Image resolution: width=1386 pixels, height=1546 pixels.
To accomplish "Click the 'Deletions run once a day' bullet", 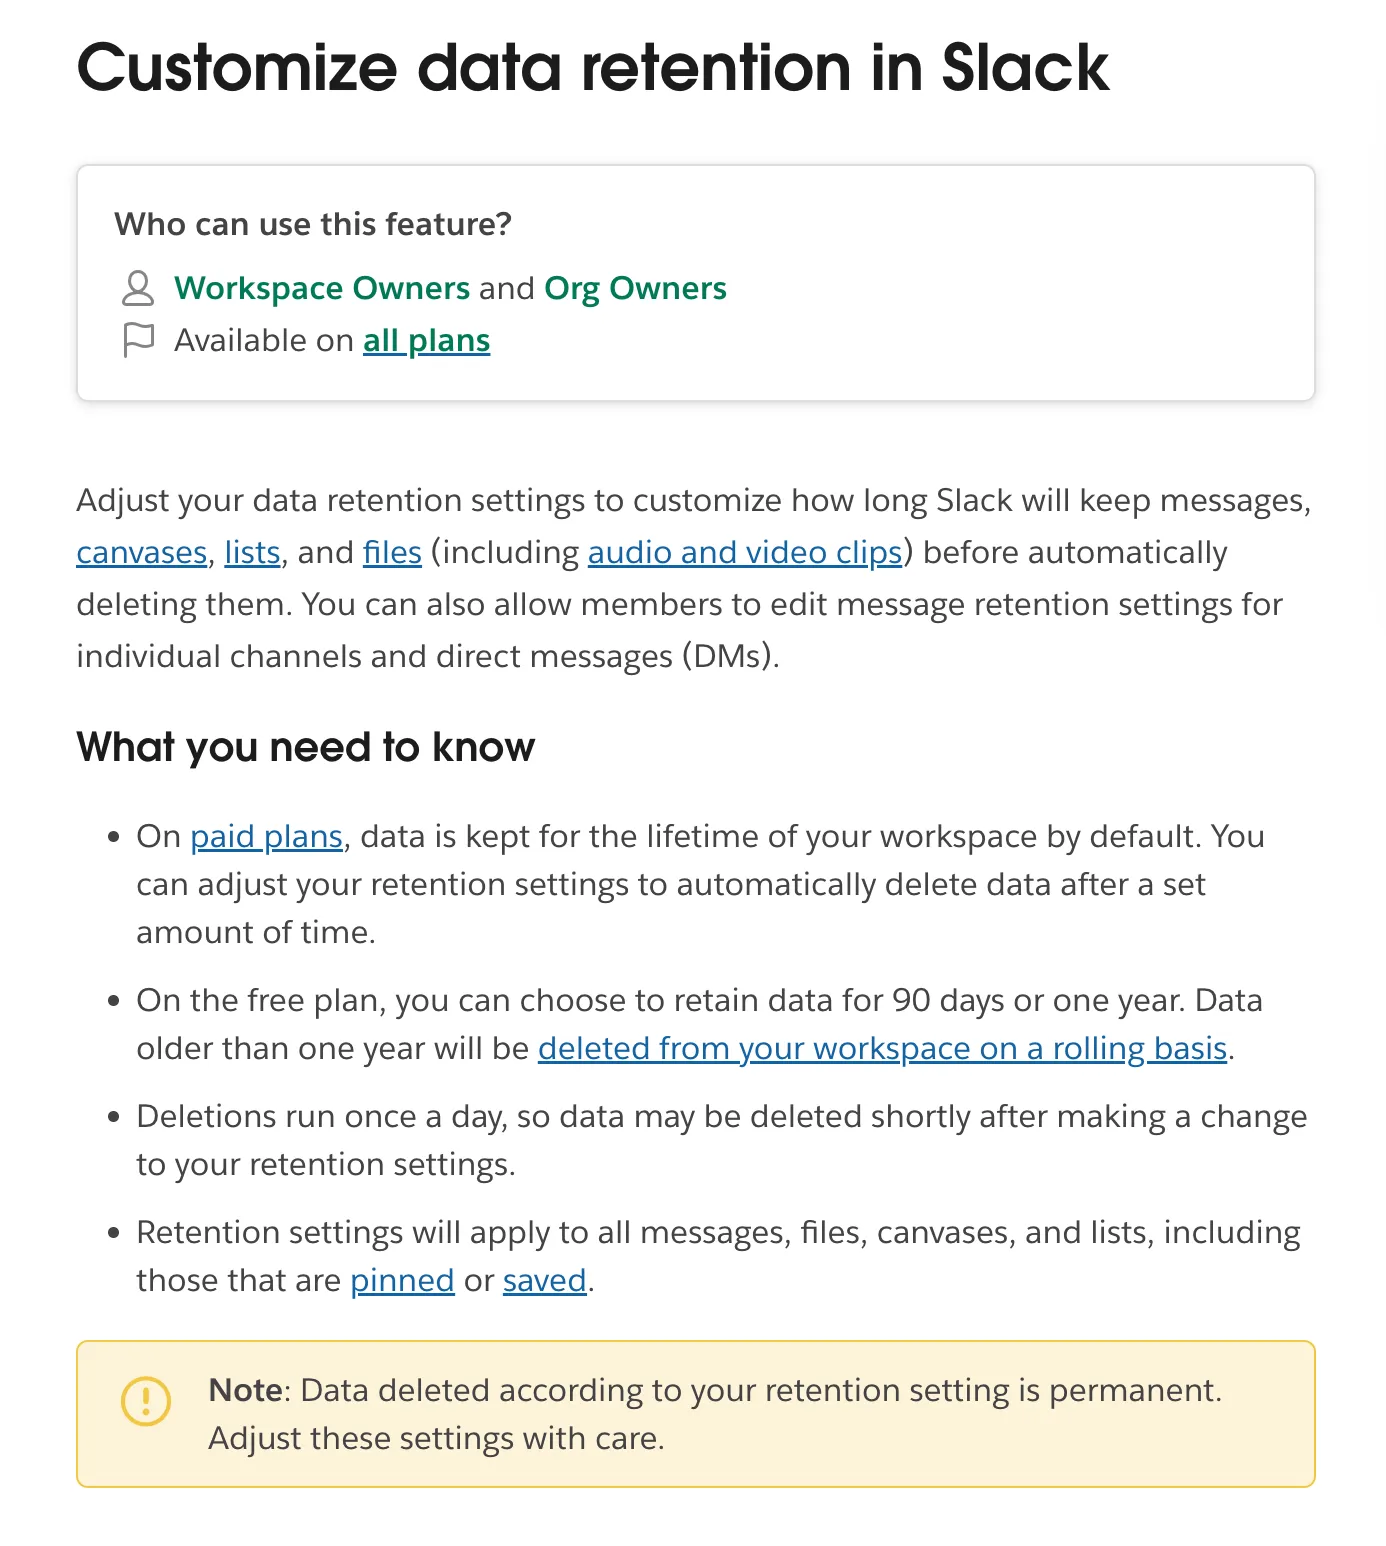I will [721, 1140].
